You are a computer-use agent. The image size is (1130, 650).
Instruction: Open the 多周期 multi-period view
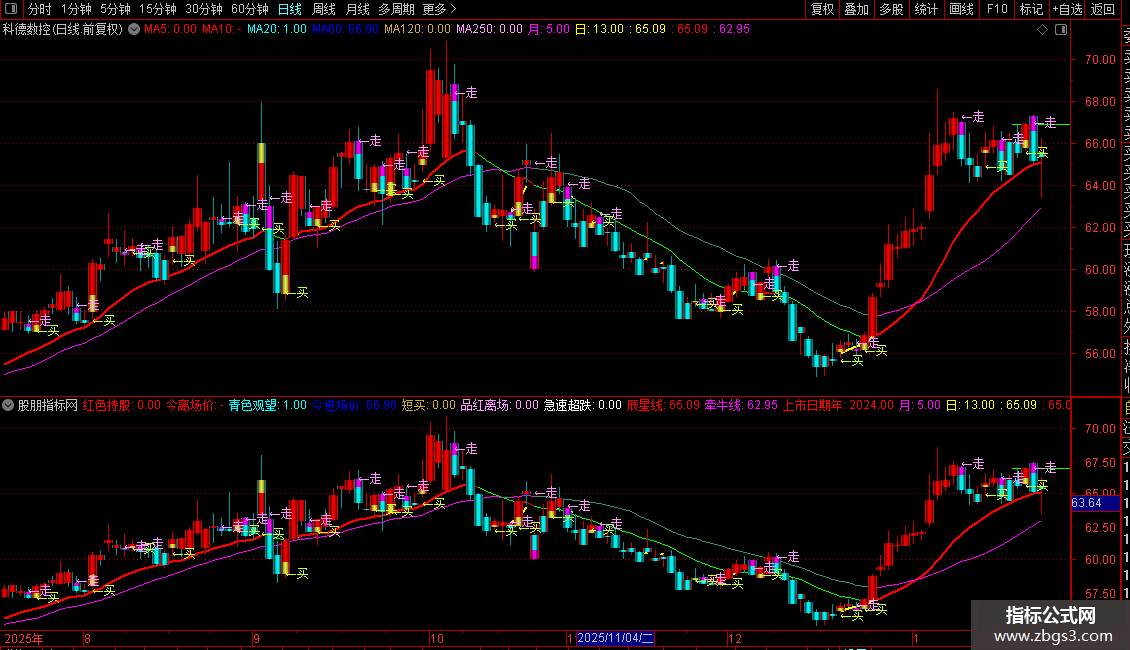coord(396,9)
